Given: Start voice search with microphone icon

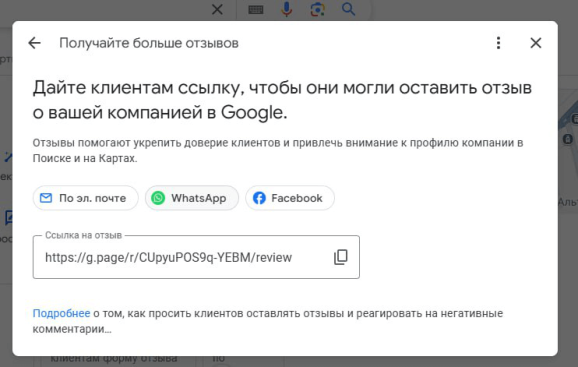Looking at the screenshot, I should [x=286, y=9].
